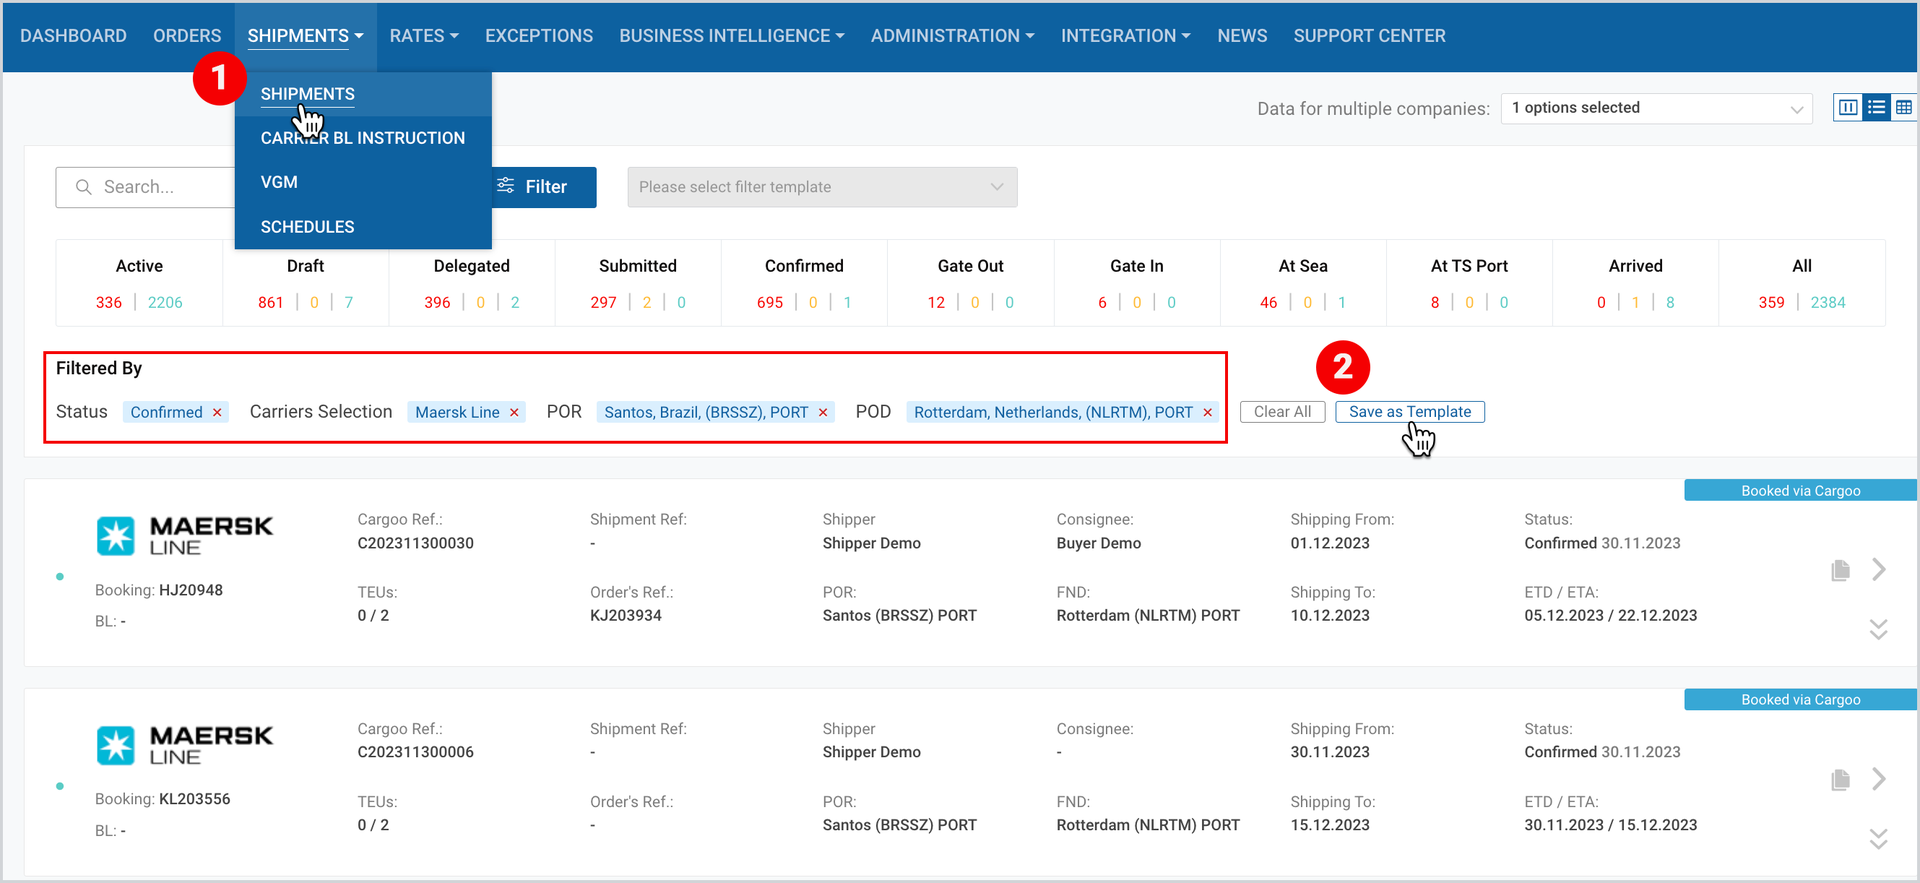Click Cargoo Ref C202311300006
Image resolution: width=1920 pixels, height=883 pixels.
point(416,752)
